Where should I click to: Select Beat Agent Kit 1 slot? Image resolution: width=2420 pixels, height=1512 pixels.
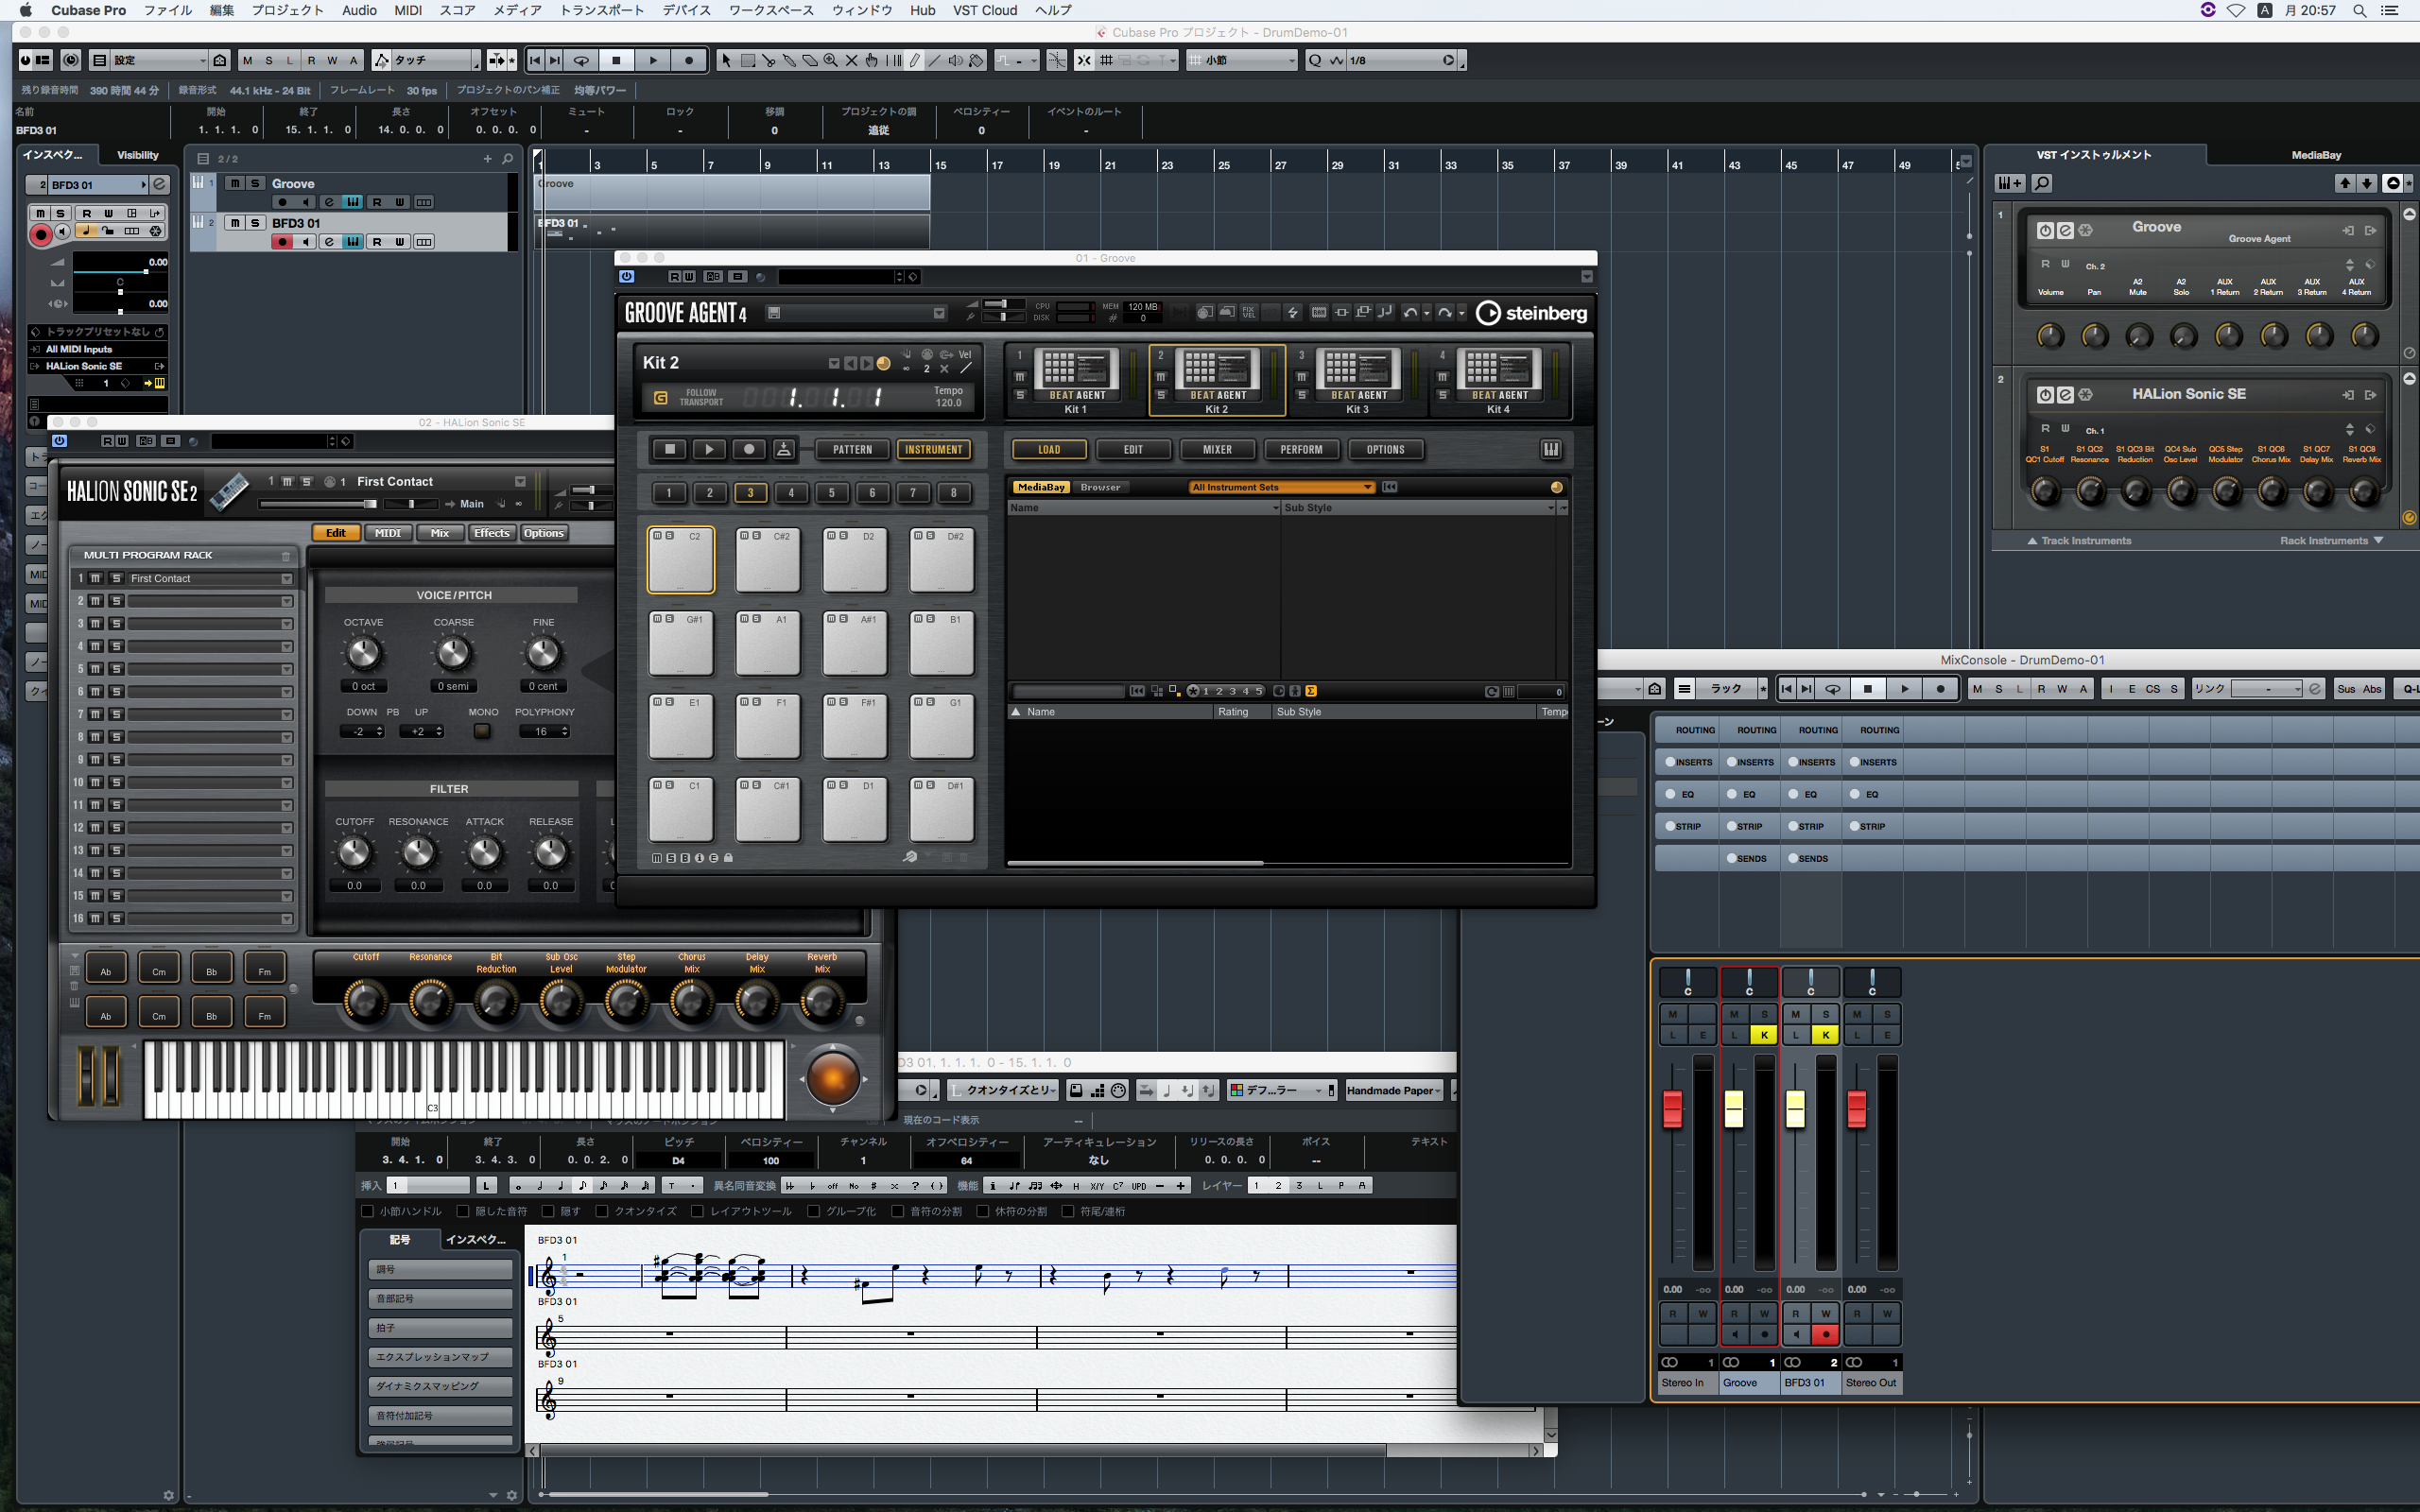[x=1076, y=380]
